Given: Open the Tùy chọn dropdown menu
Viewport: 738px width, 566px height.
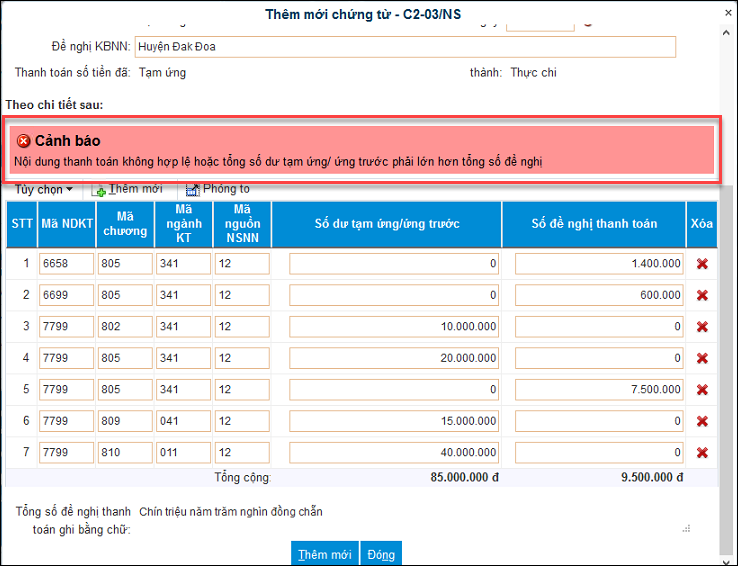Looking at the screenshot, I should [x=44, y=189].
